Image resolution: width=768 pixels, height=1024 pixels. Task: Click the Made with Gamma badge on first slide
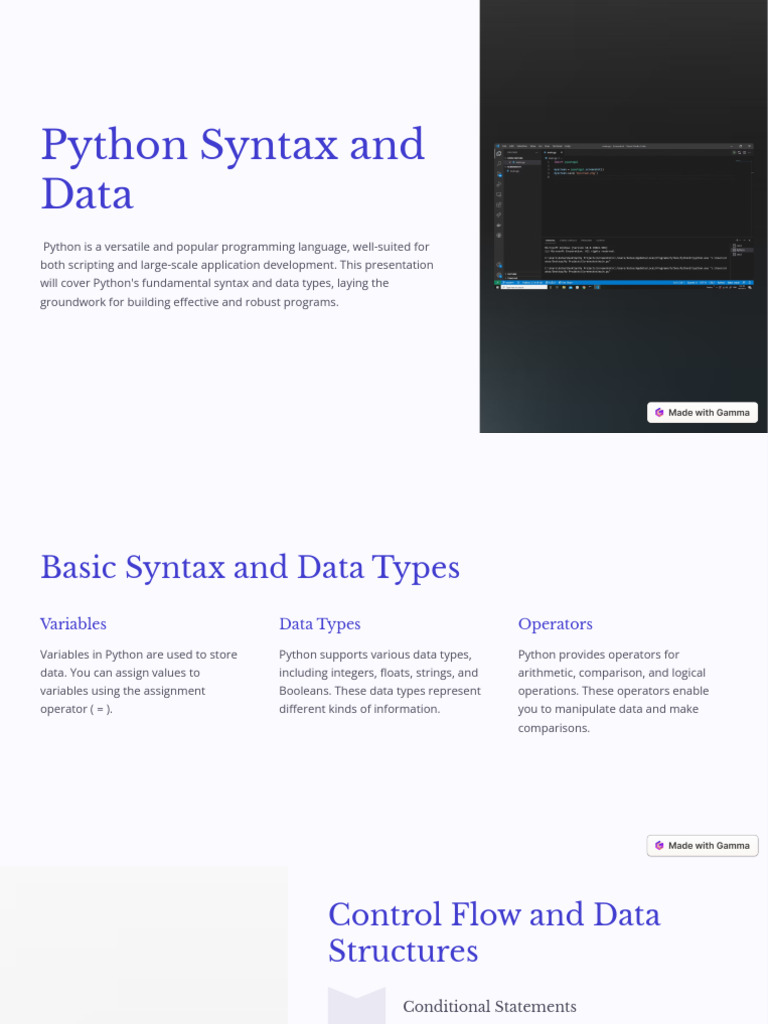tap(702, 412)
